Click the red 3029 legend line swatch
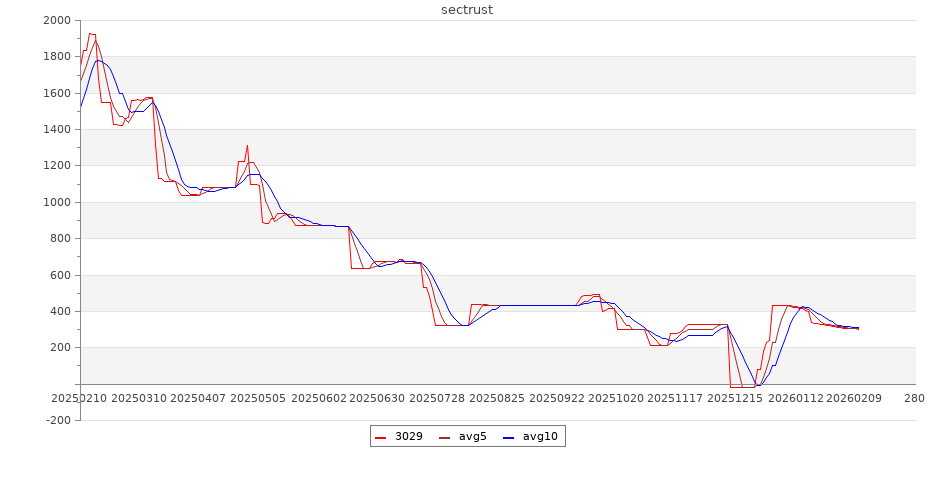The image size is (935, 500). pos(381,437)
